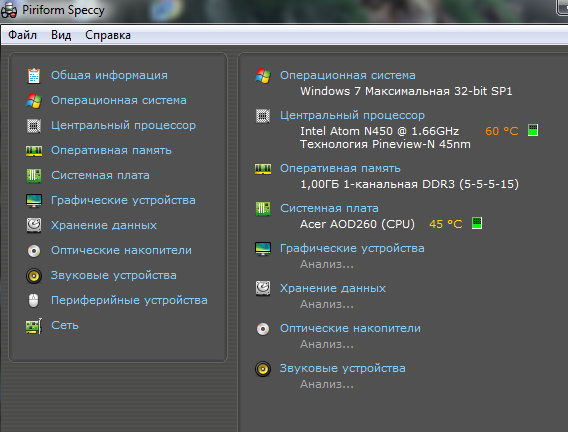The height and width of the screenshot is (432, 568).
Task: Open the Файл menu
Action: click(22, 35)
